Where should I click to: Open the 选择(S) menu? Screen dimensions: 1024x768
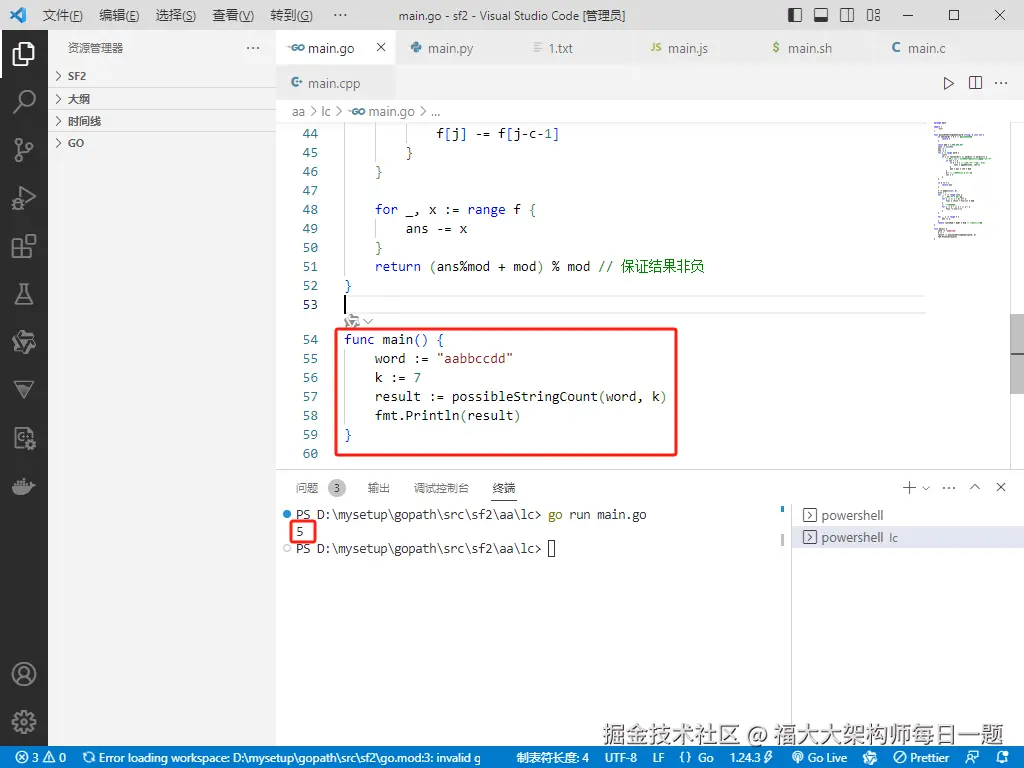click(176, 15)
